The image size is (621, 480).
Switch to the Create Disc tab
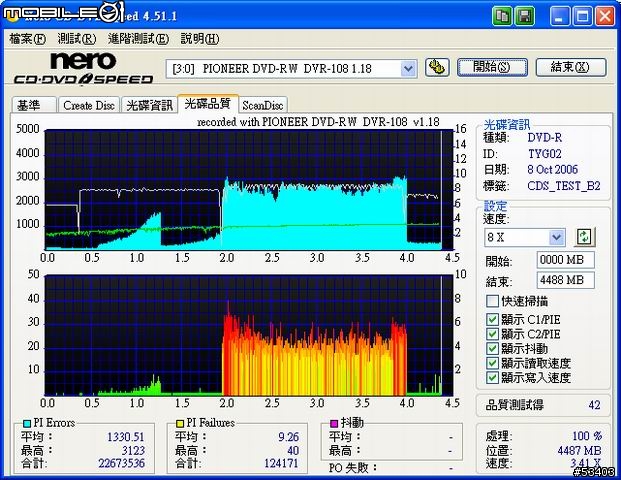[89, 105]
